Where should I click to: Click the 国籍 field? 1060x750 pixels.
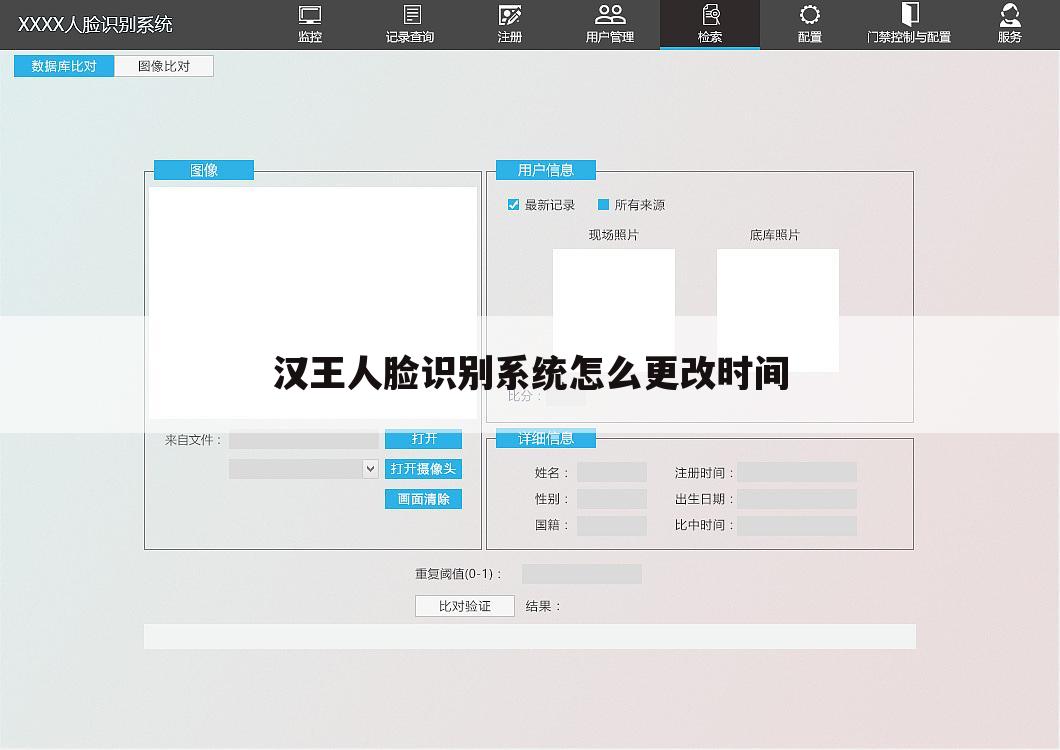(612, 525)
